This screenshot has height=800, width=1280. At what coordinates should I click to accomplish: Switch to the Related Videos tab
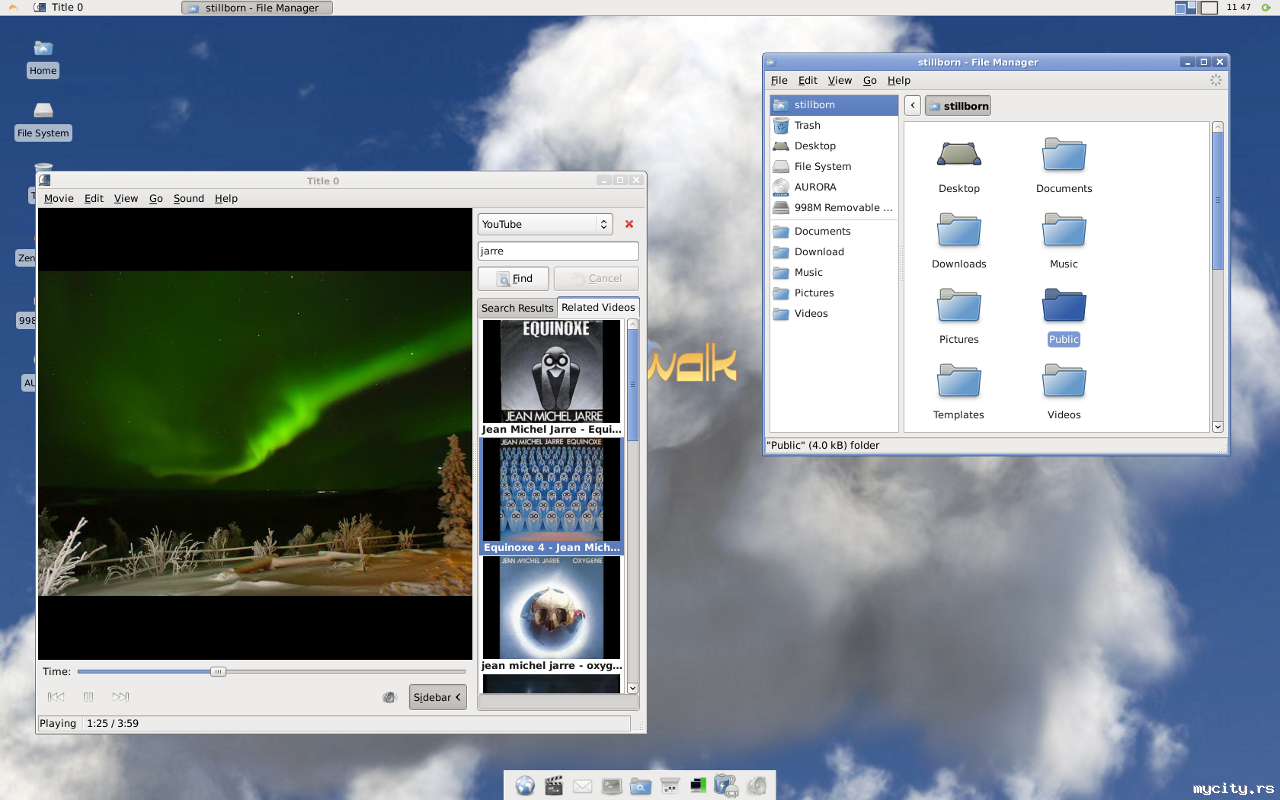click(x=598, y=307)
